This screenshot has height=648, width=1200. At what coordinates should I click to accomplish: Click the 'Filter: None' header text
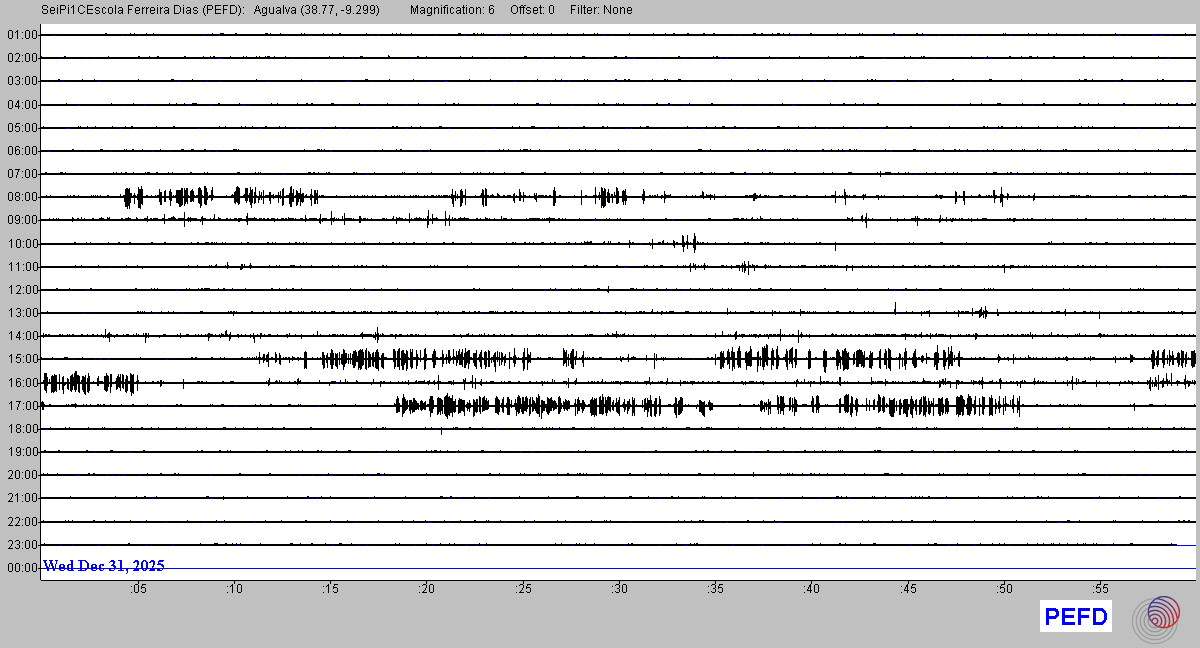(601, 10)
